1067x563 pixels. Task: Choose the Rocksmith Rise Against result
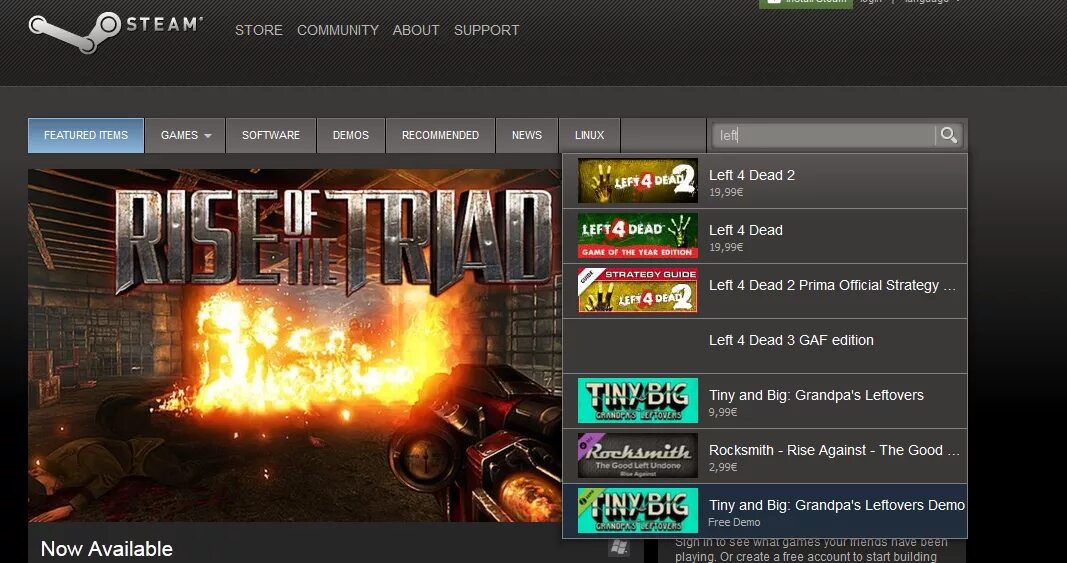click(x=765, y=456)
